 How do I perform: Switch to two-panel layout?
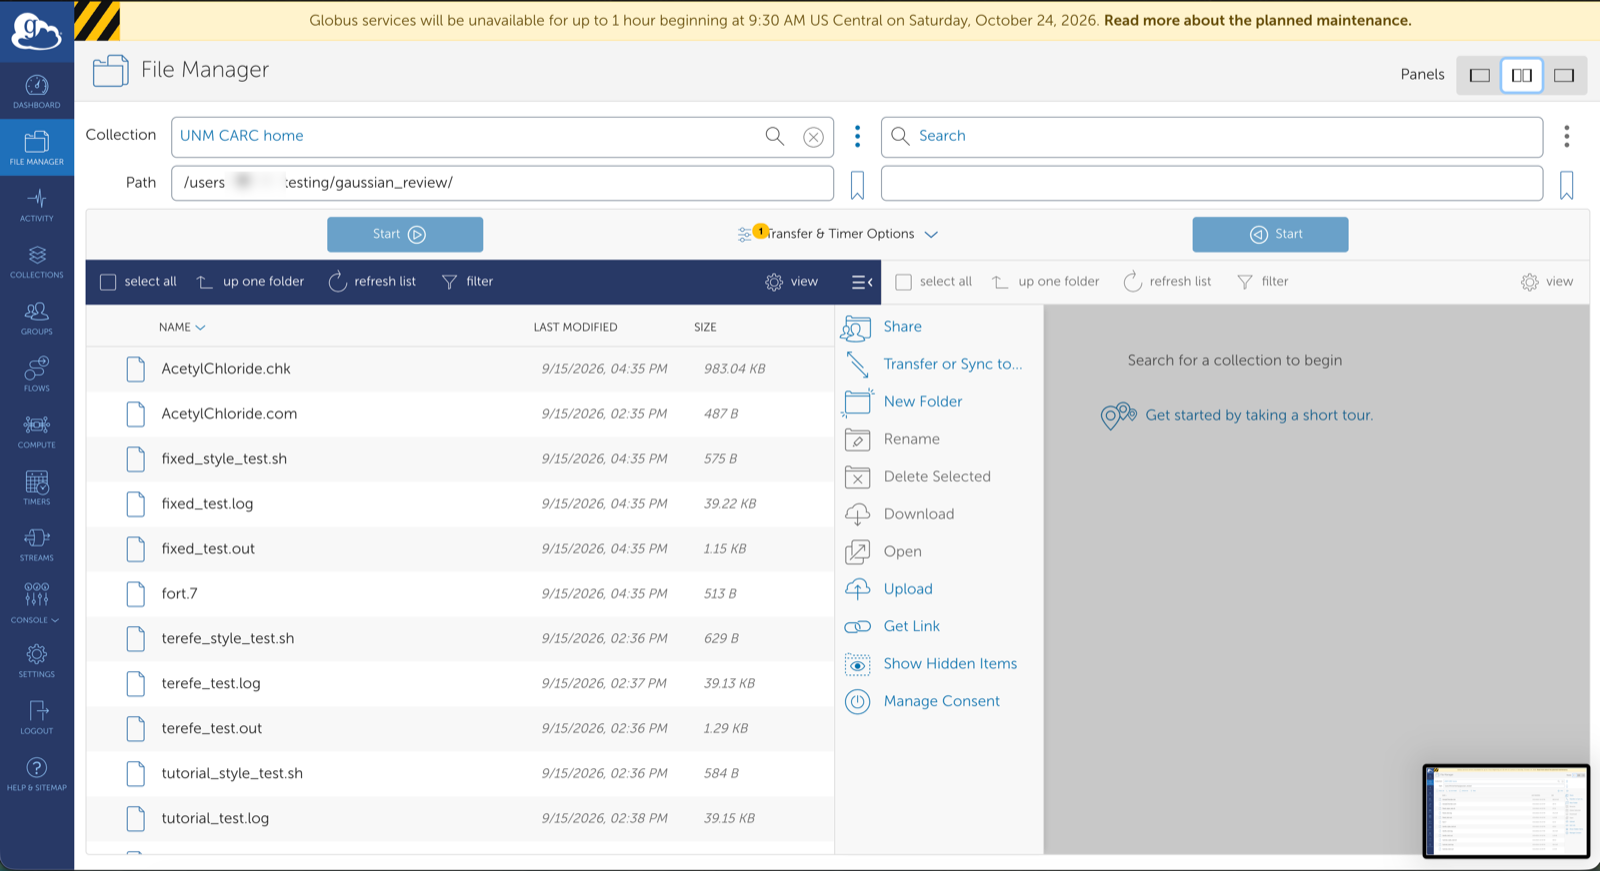click(x=1522, y=75)
